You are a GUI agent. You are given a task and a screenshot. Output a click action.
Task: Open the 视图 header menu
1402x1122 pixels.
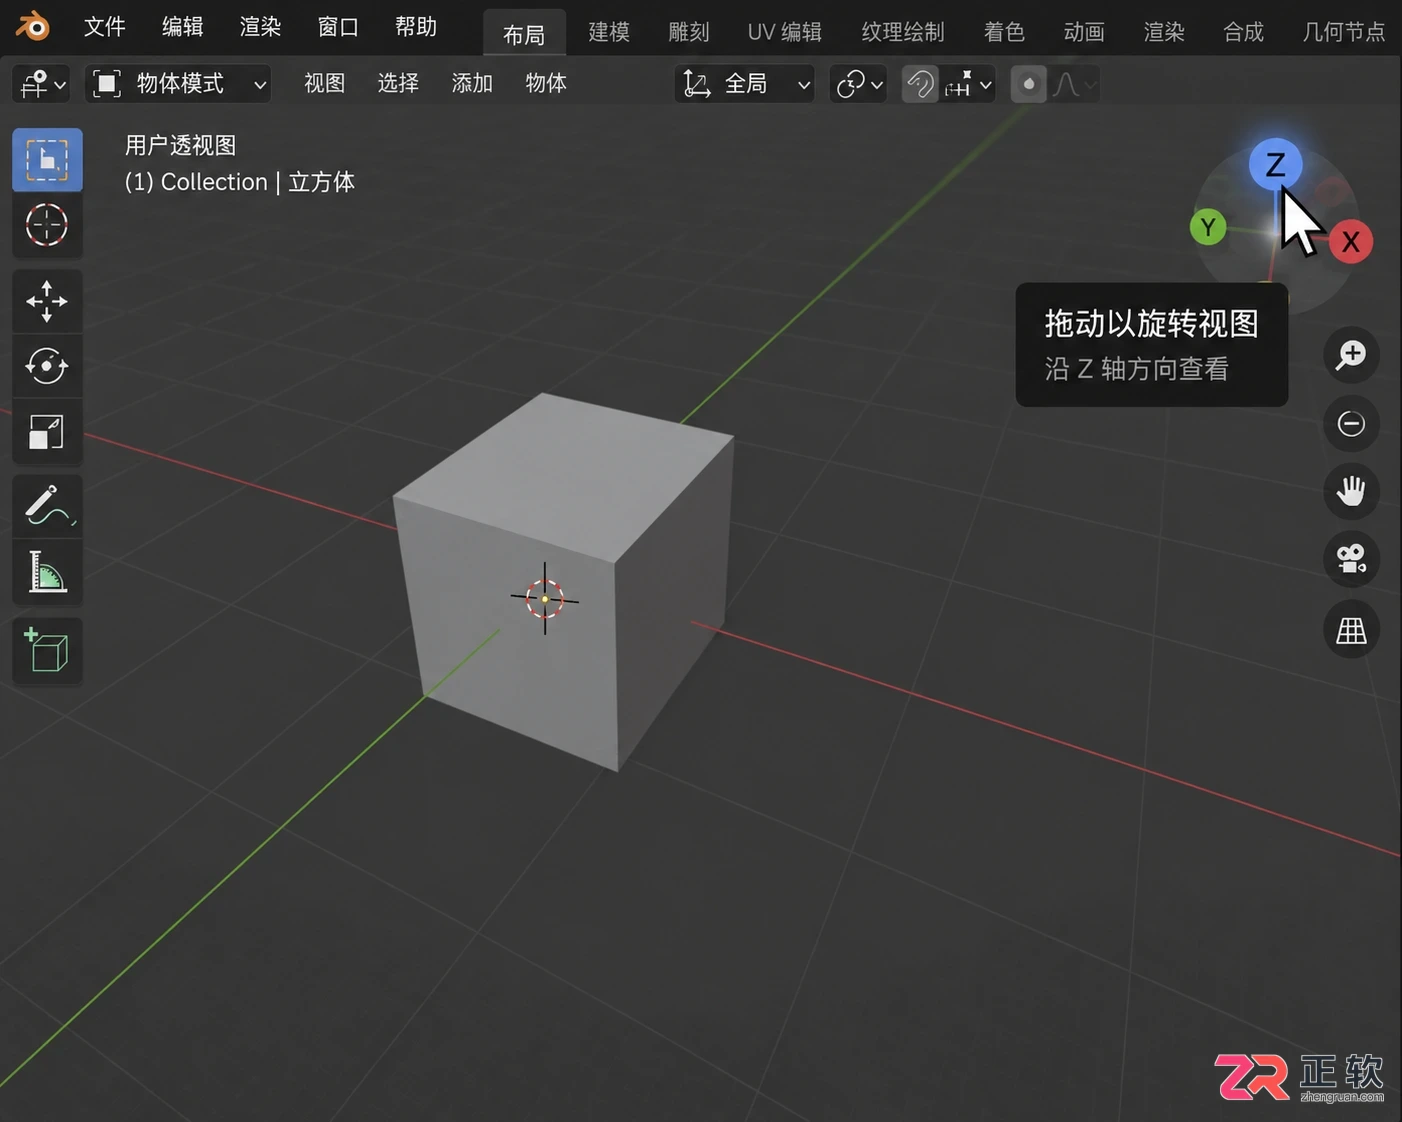tap(325, 84)
